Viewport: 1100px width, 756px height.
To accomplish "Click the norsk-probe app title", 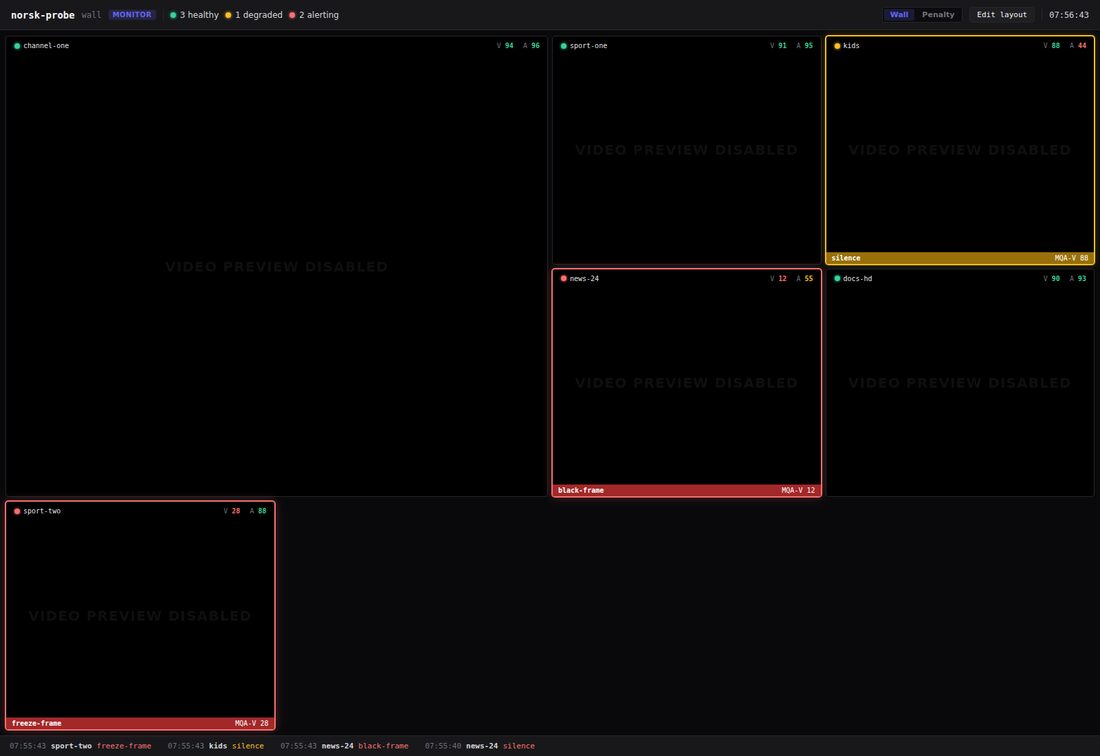I will click(43, 15).
